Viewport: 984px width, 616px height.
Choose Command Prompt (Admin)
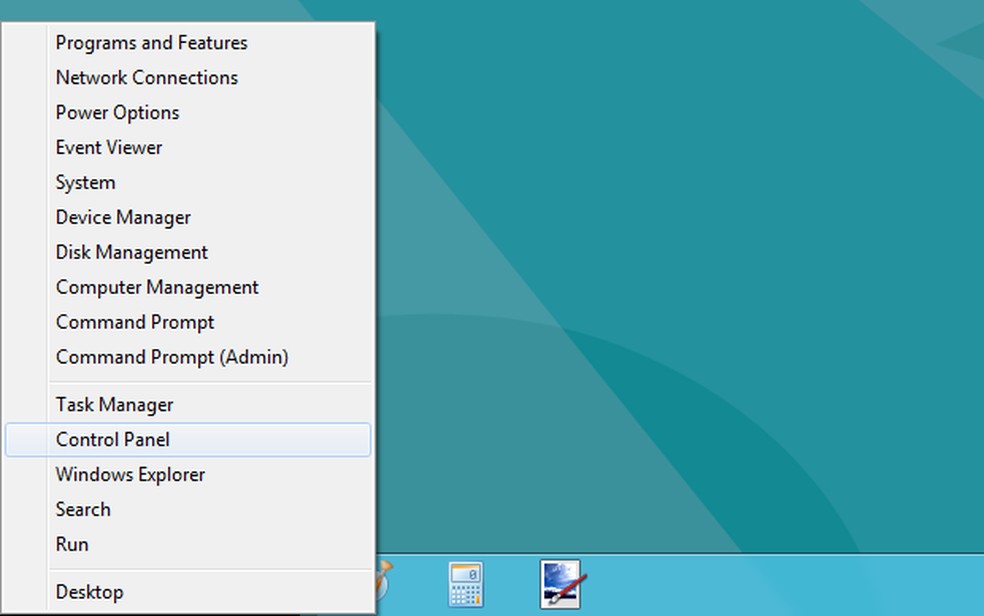point(188,357)
